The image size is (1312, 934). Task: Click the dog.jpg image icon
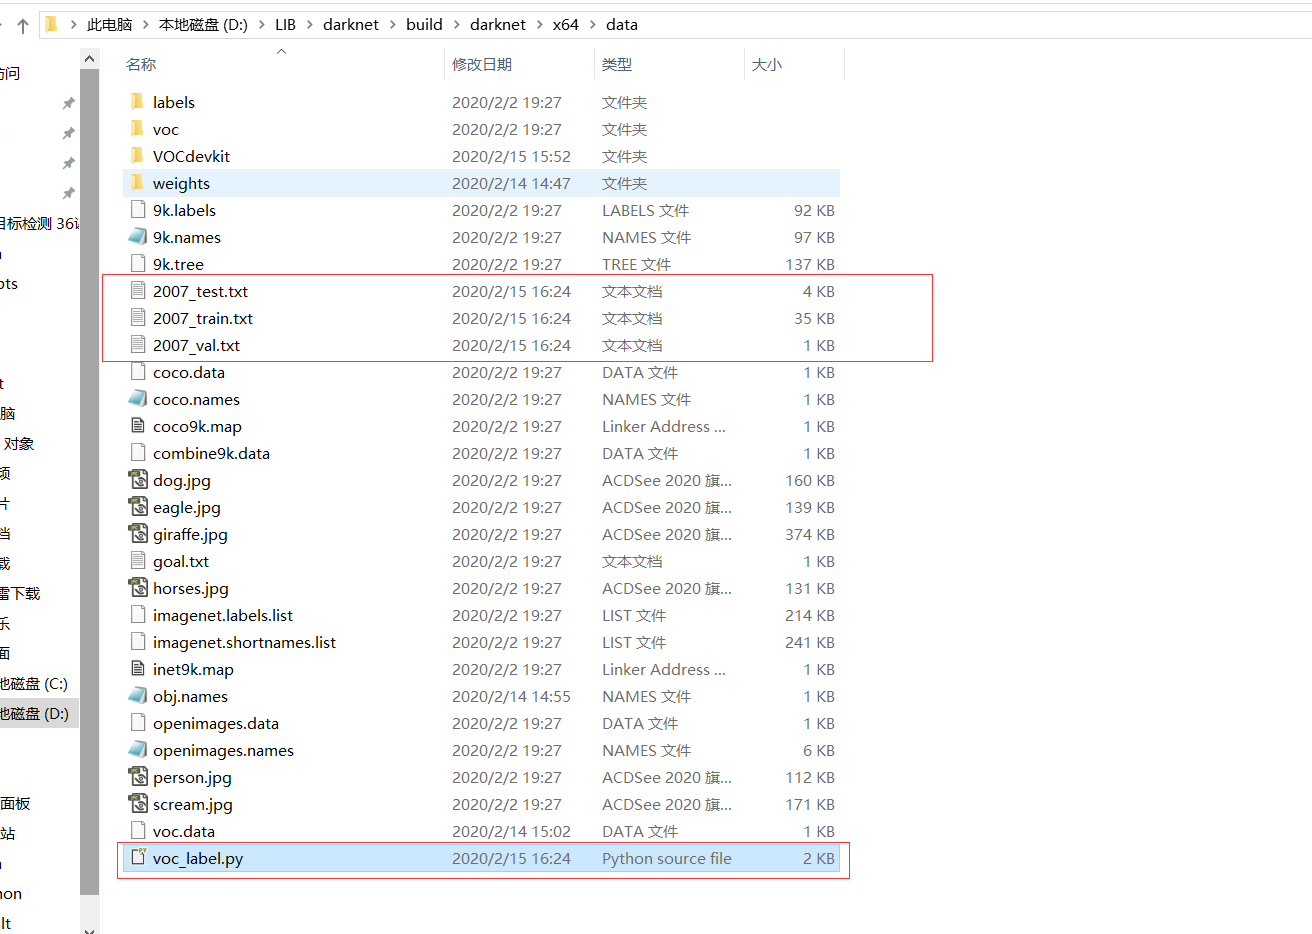(138, 479)
